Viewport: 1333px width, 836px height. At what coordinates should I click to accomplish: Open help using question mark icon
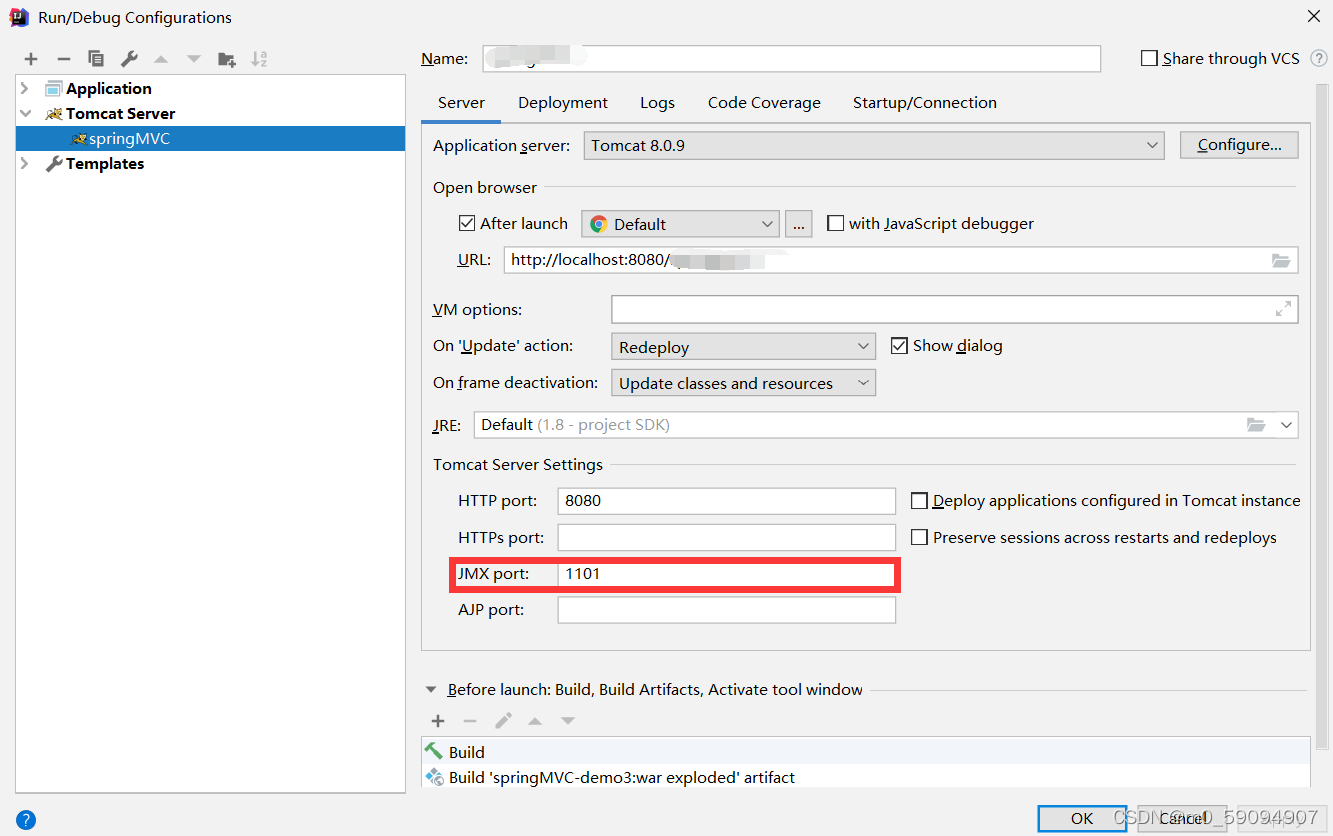[x=24, y=819]
